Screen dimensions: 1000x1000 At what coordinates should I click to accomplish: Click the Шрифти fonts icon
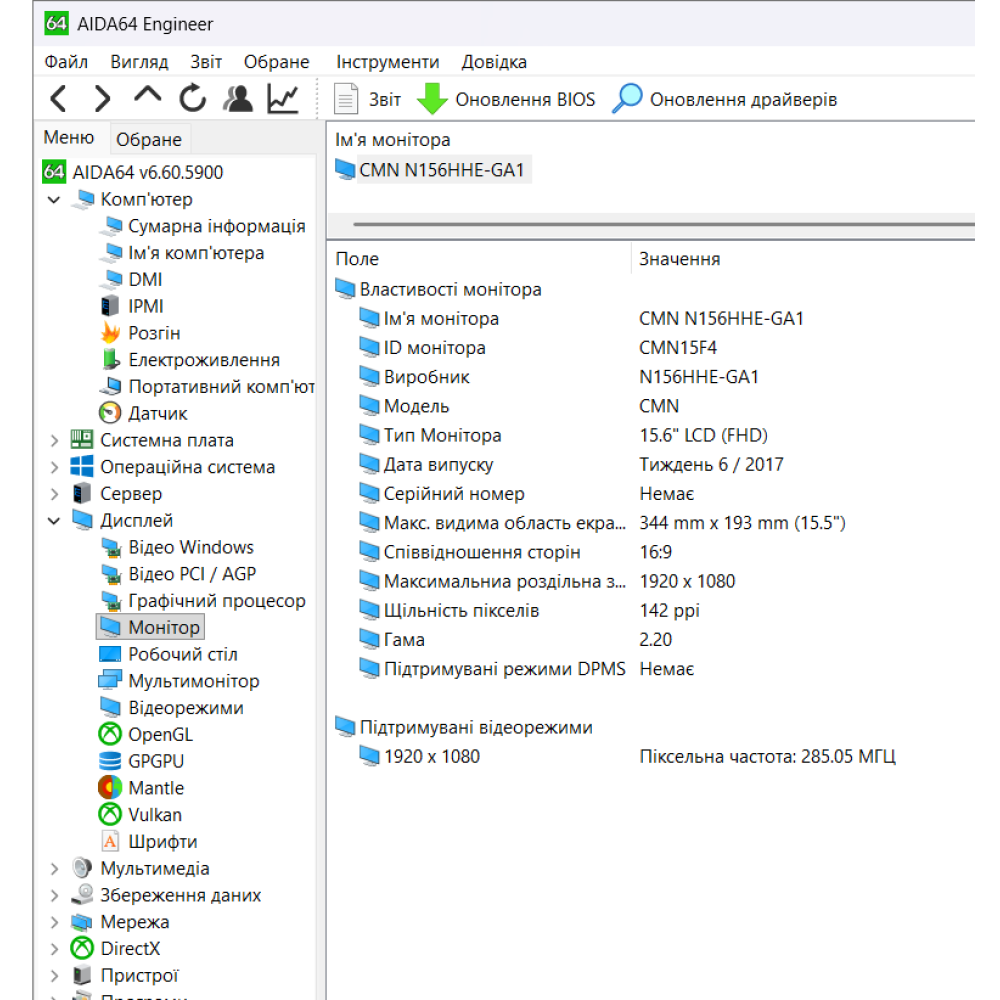point(111,841)
